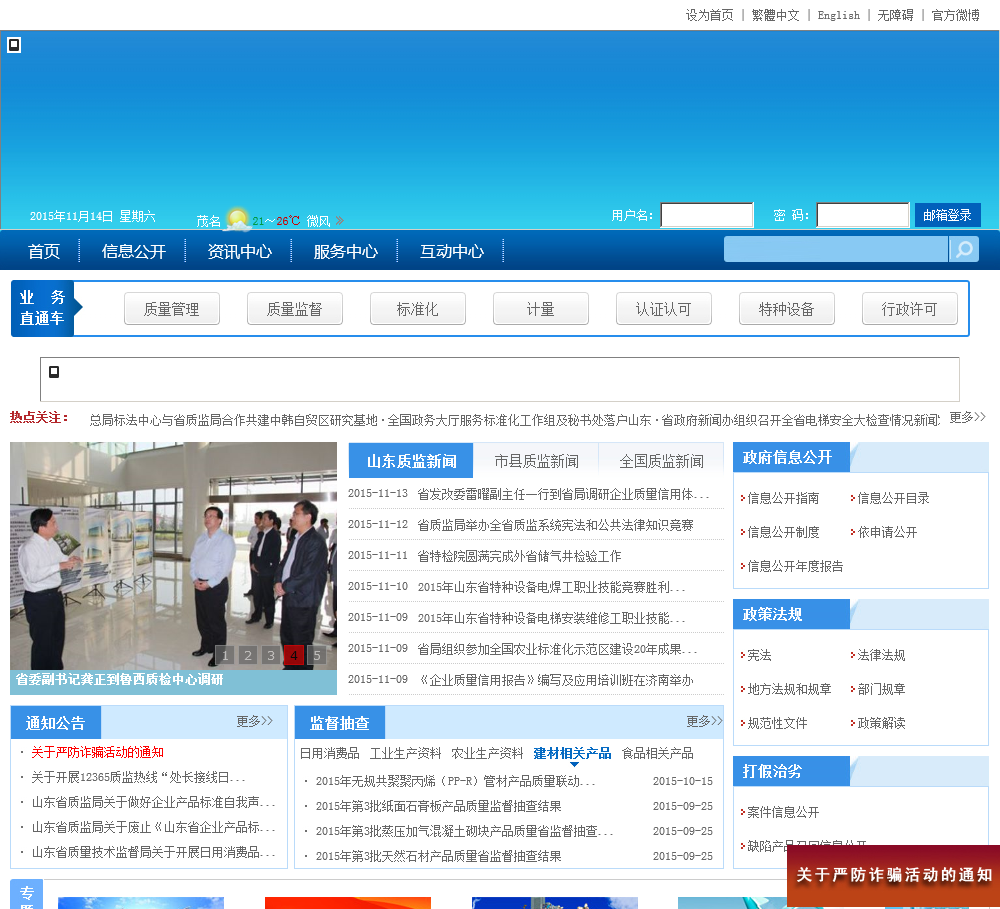Screen dimensions: 1000x909
Task: Switch to English version
Action: pos(839,15)
